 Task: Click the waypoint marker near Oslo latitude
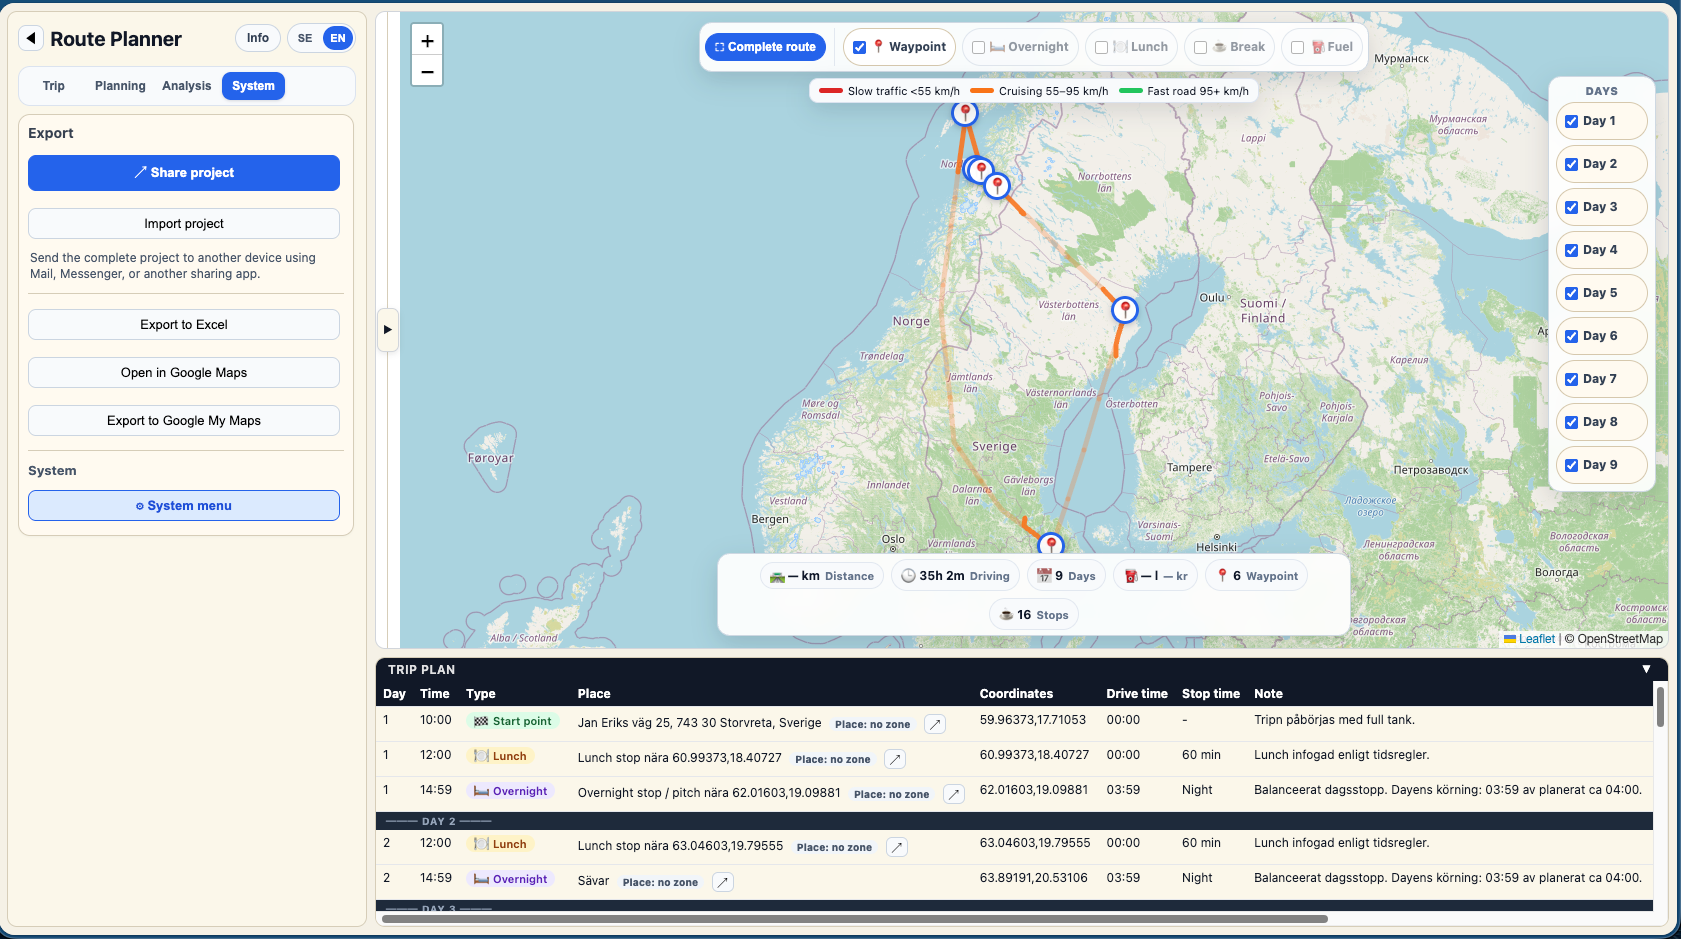point(1051,545)
